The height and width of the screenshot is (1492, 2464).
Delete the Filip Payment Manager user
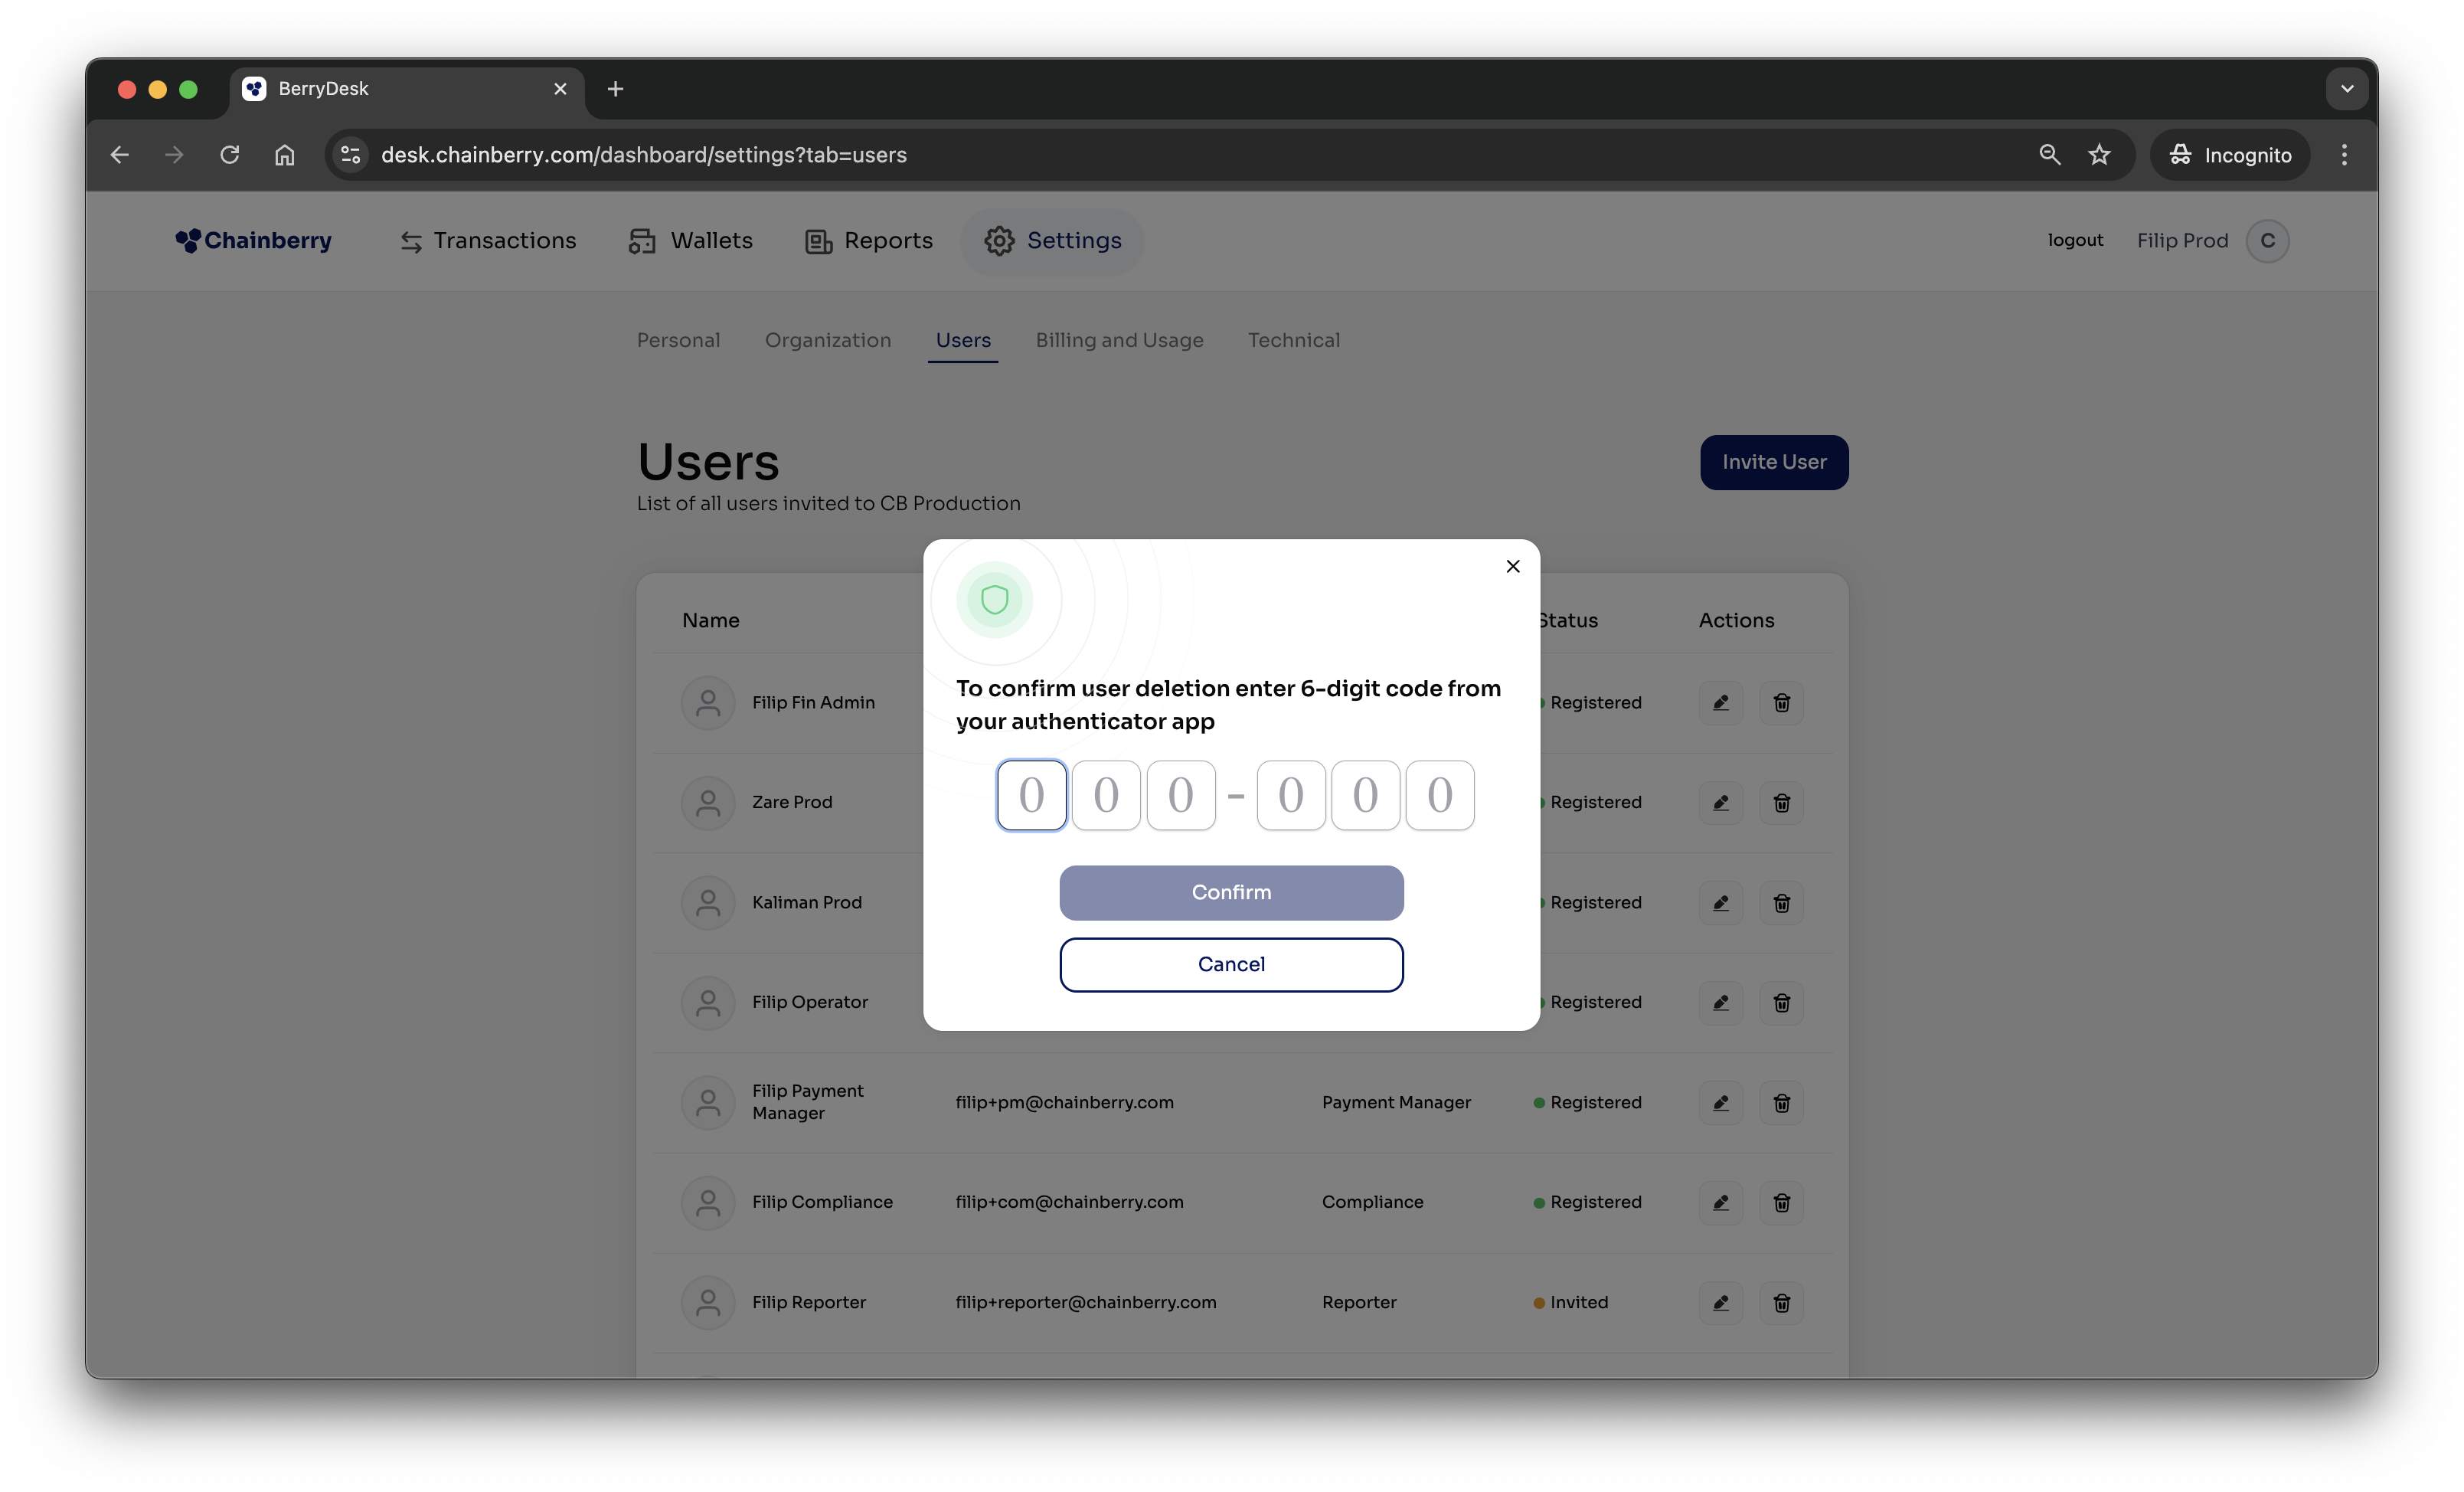(x=1781, y=1102)
